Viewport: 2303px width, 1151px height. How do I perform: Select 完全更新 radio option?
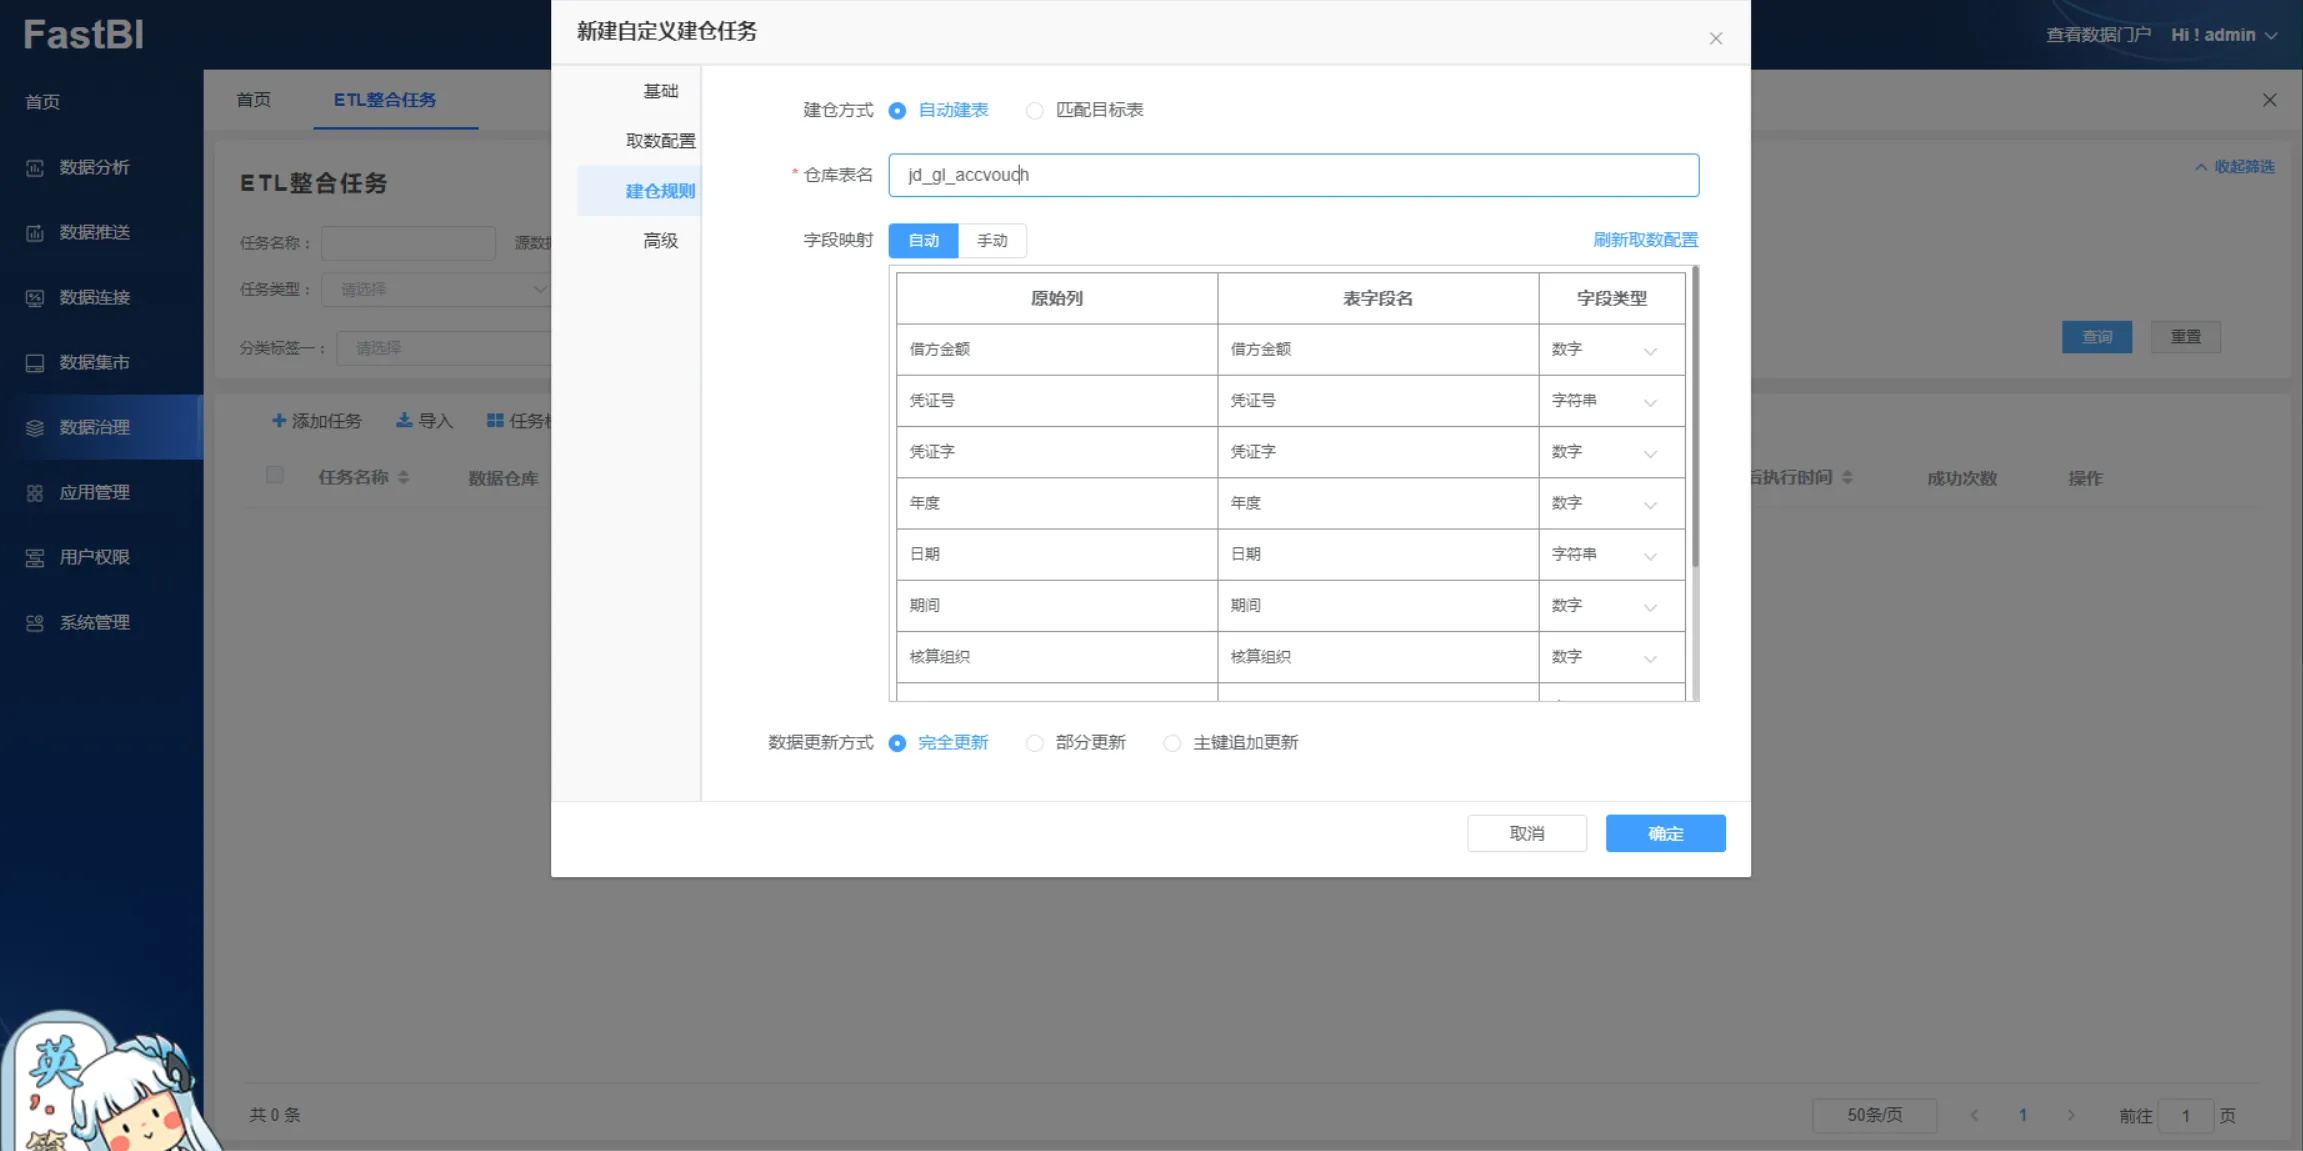point(897,743)
